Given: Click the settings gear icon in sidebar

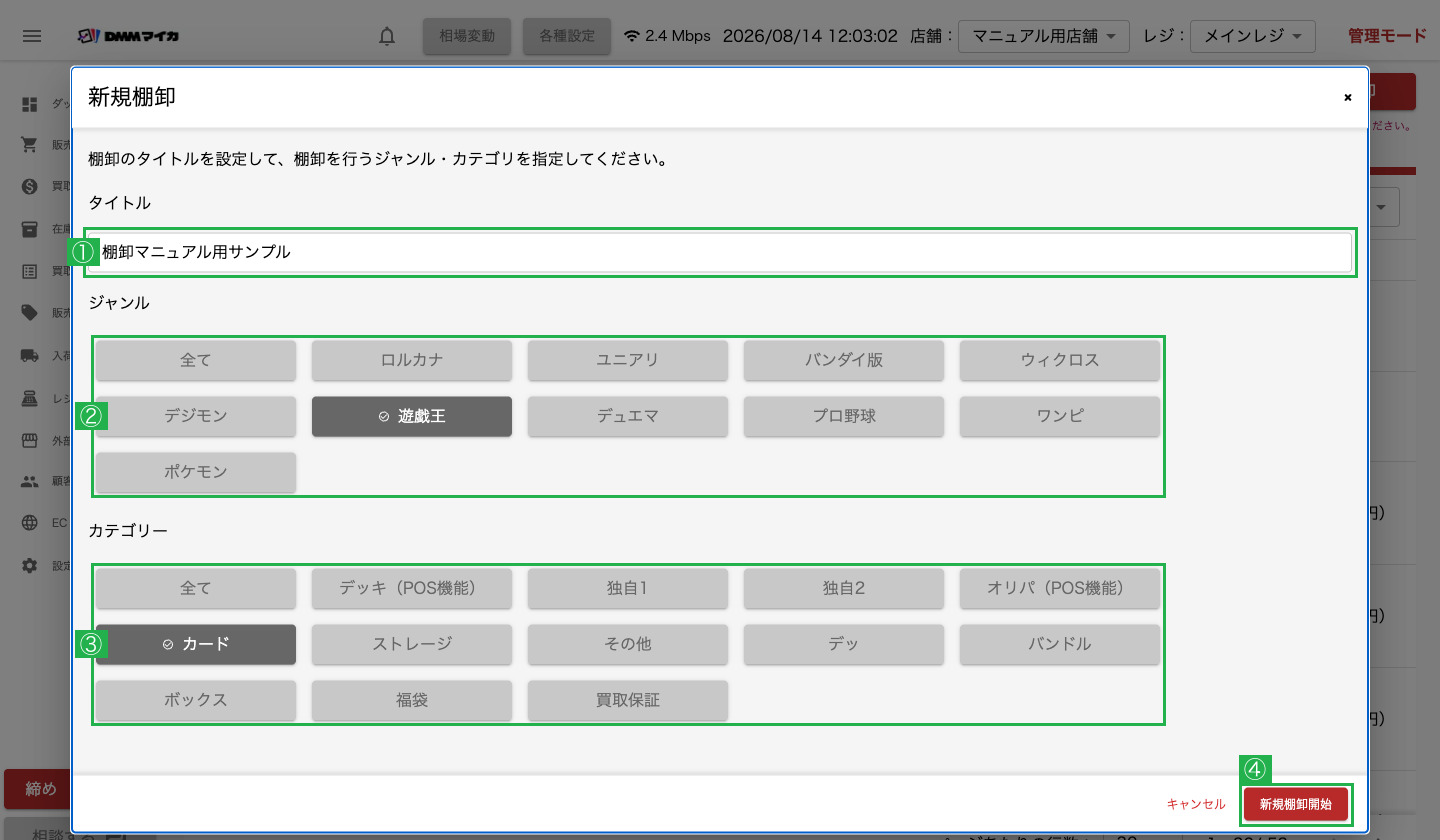Looking at the screenshot, I should point(30,566).
